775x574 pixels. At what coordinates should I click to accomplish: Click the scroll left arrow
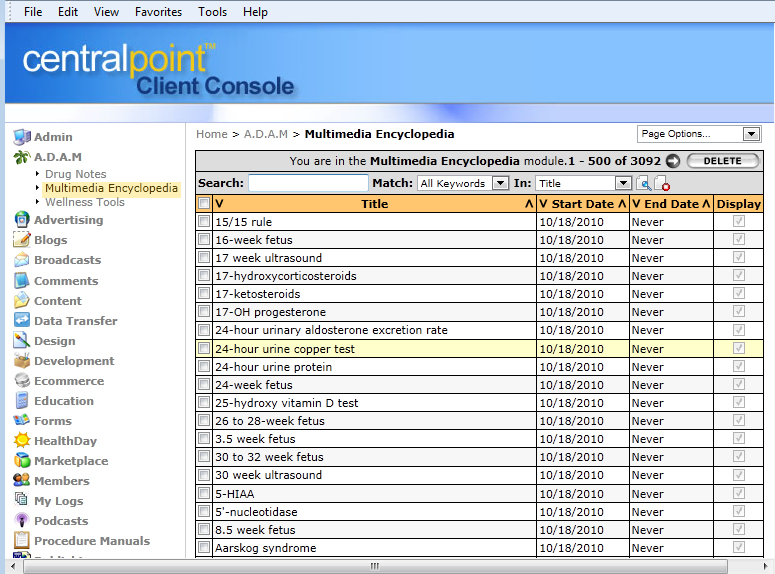(x=13, y=566)
